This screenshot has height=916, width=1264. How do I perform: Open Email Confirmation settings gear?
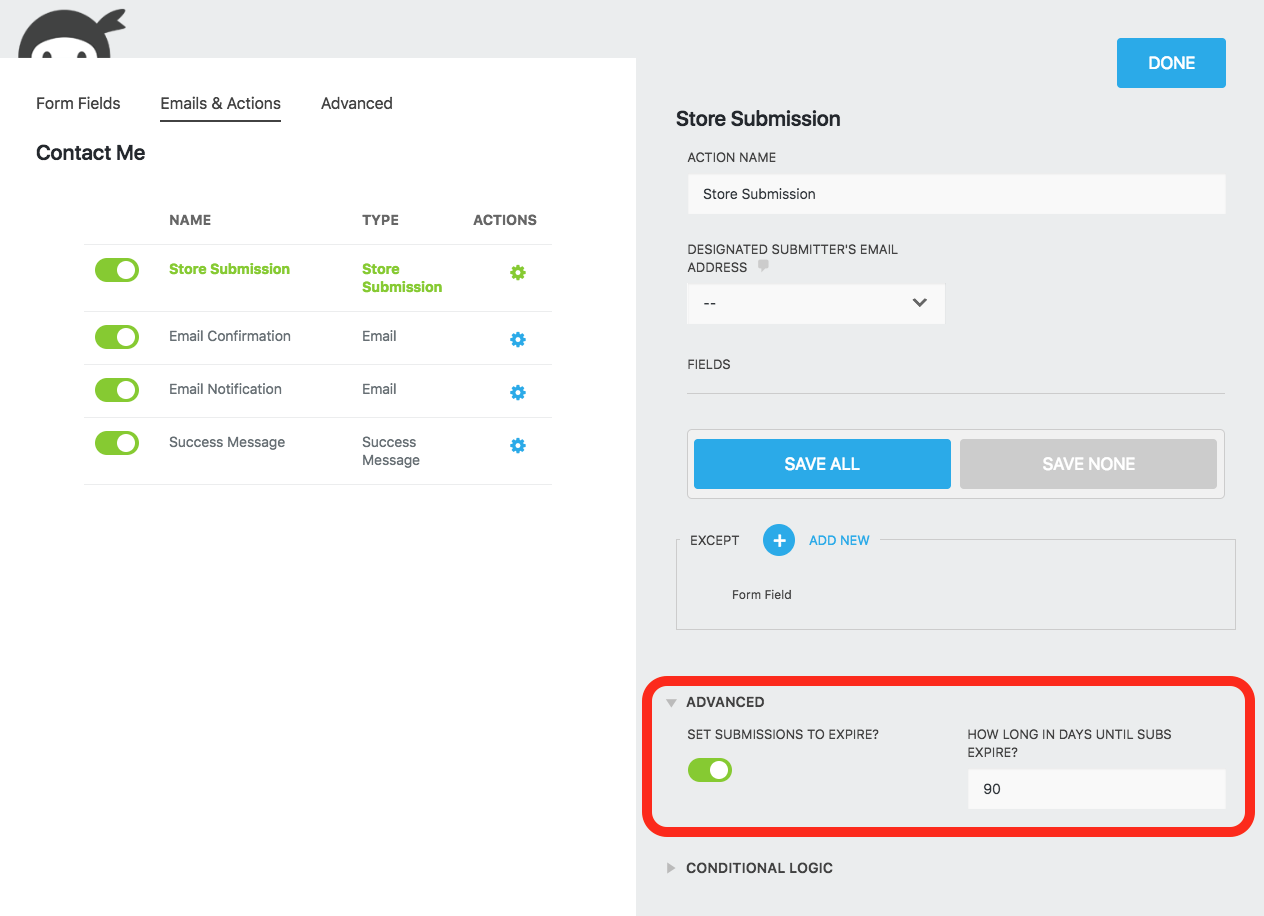click(x=518, y=339)
